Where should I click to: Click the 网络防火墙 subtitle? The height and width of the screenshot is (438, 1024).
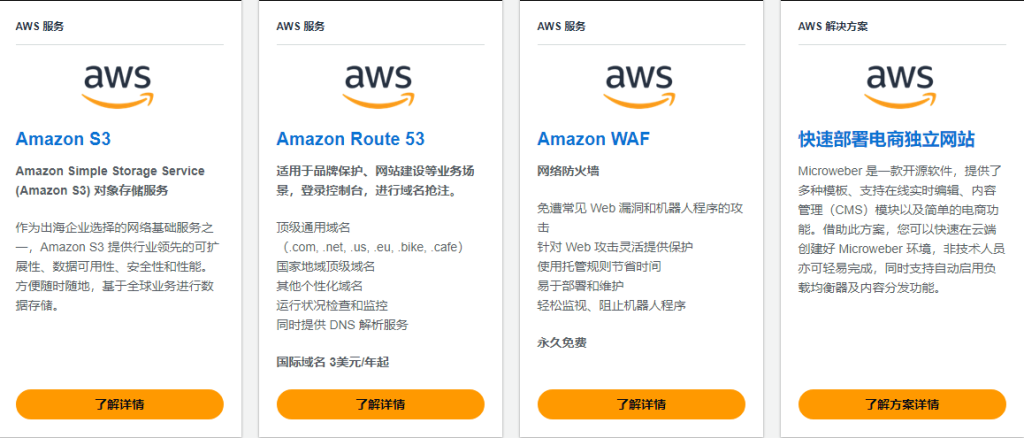coord(568,171)
